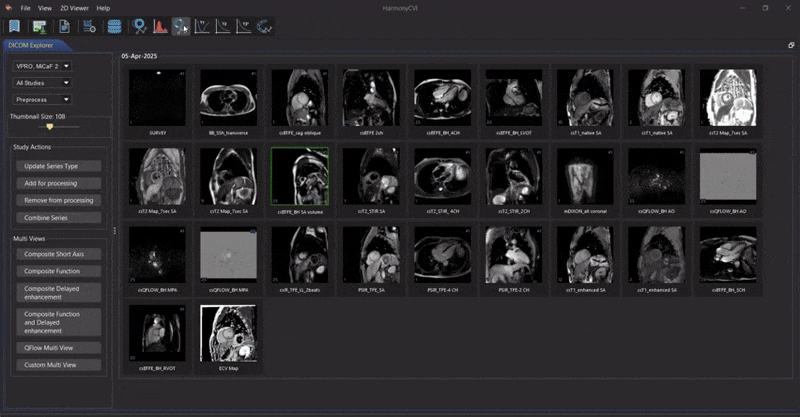Screen dimensions: 800x417
Task: Select the csBTFE_BH_RVOT thumbnail
Action: [x=157, y=333]
